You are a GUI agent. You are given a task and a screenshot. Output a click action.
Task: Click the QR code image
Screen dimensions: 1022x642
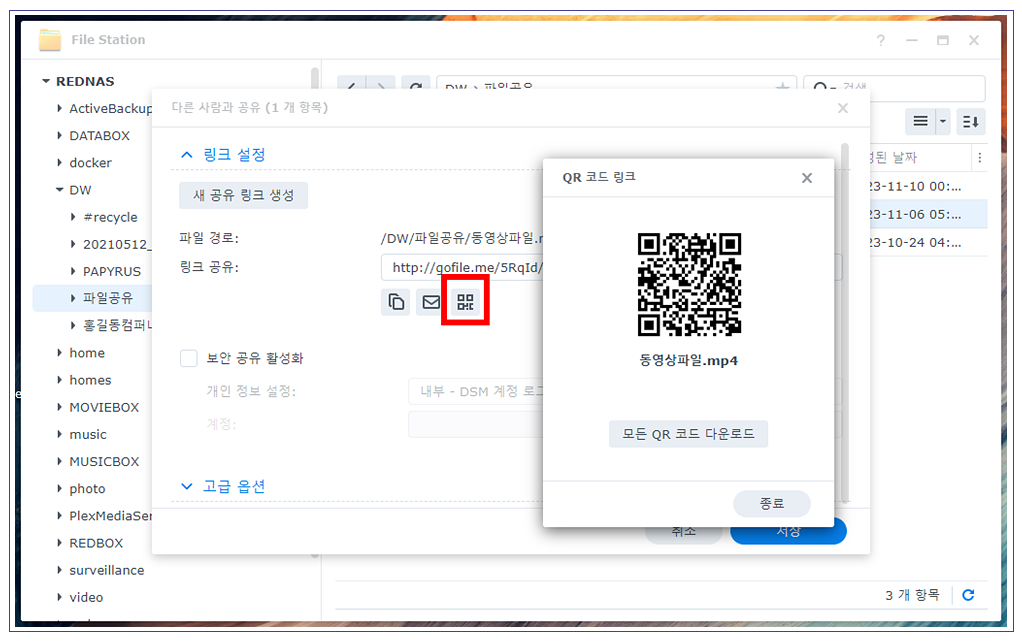[689, 284]
